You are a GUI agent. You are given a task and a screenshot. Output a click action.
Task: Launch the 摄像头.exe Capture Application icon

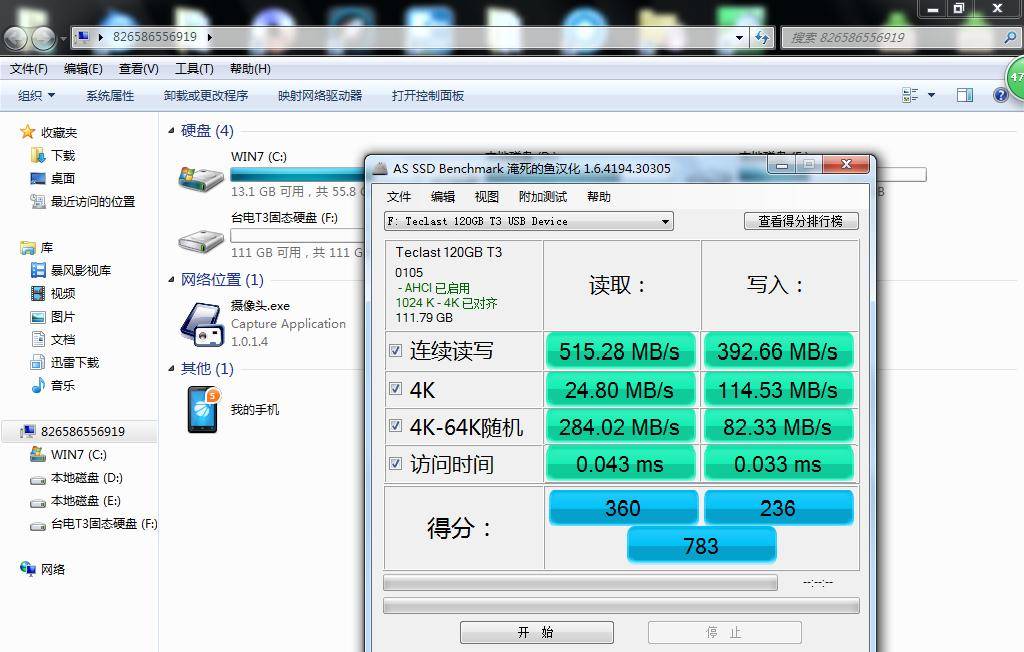(x=200, y=325)
